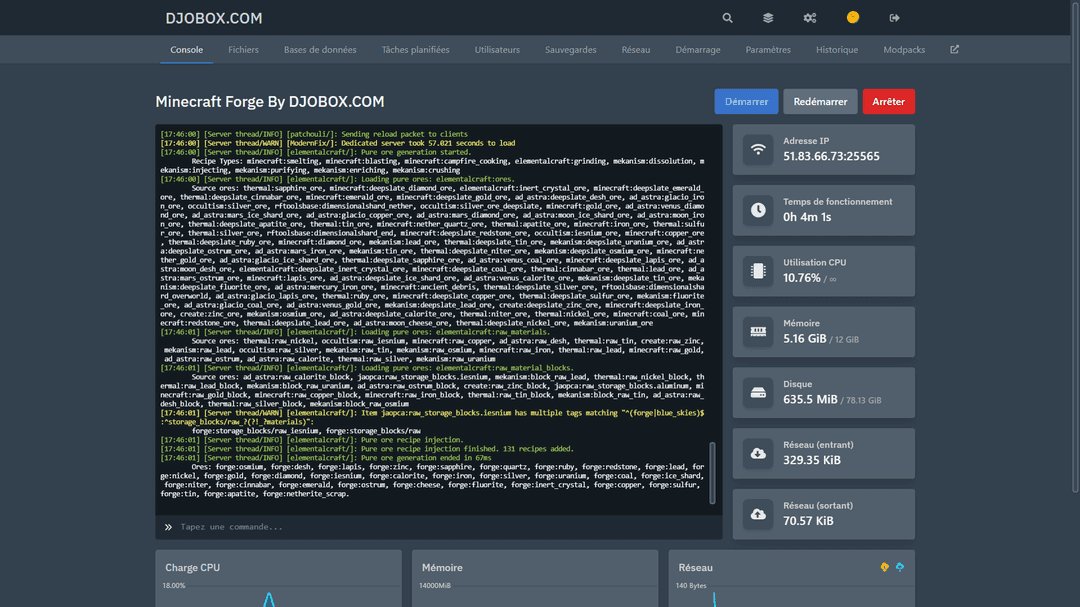The width and height of the screenshot is (1080, 607).
Task: Click the page vertical scrollbar
Action: [1075, 246]
